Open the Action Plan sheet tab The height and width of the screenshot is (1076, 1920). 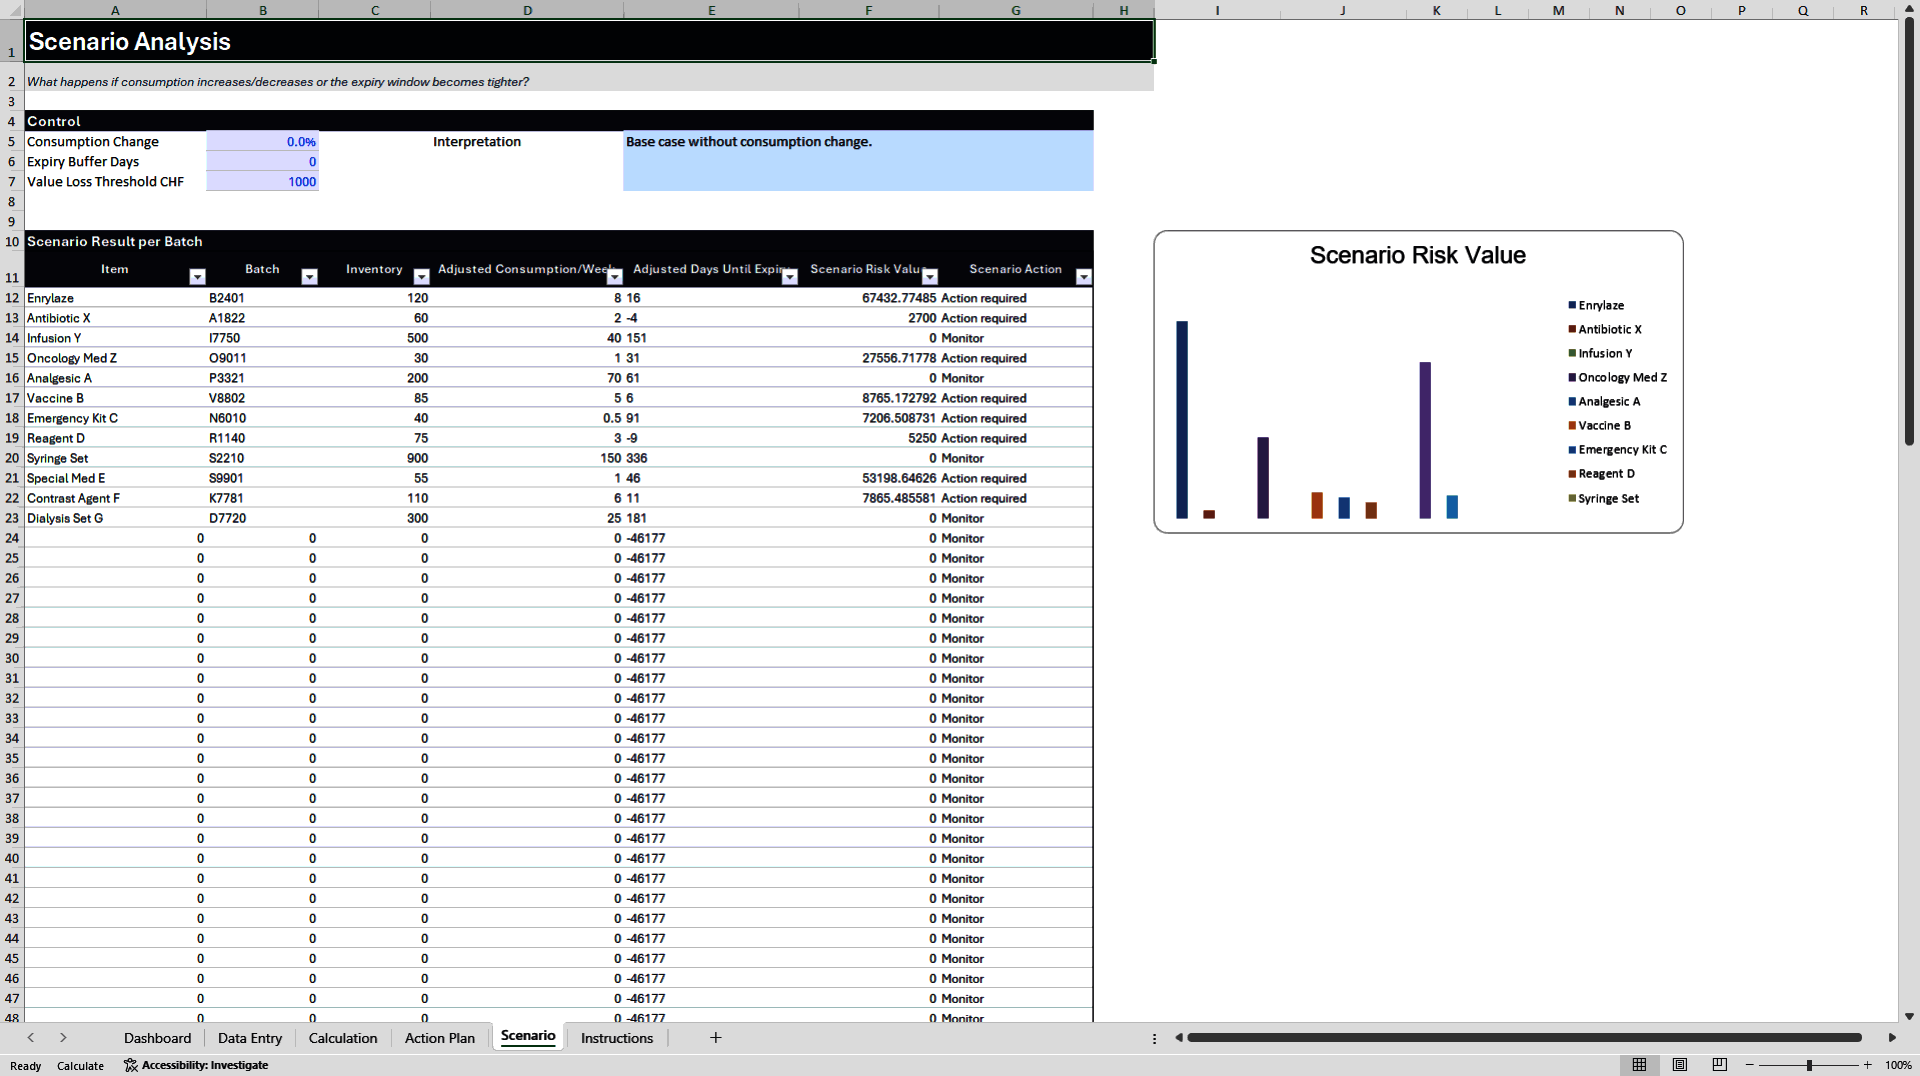440,1038
